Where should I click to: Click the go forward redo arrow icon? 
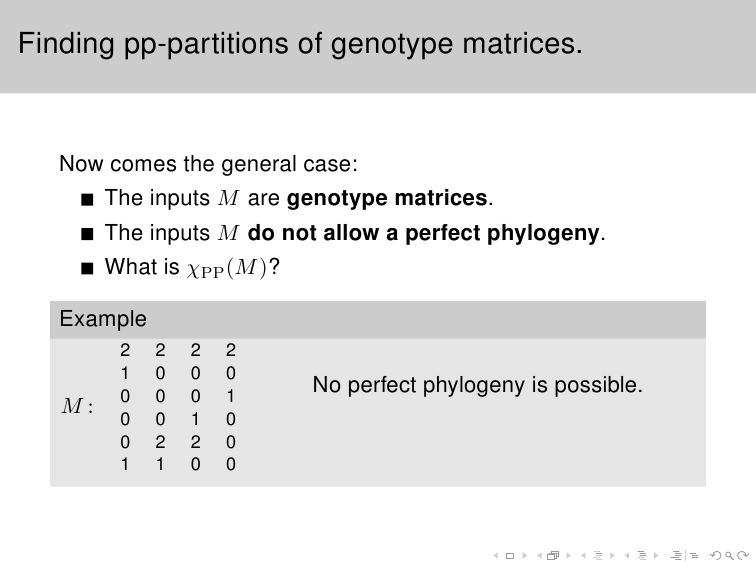tap(743, 555)
